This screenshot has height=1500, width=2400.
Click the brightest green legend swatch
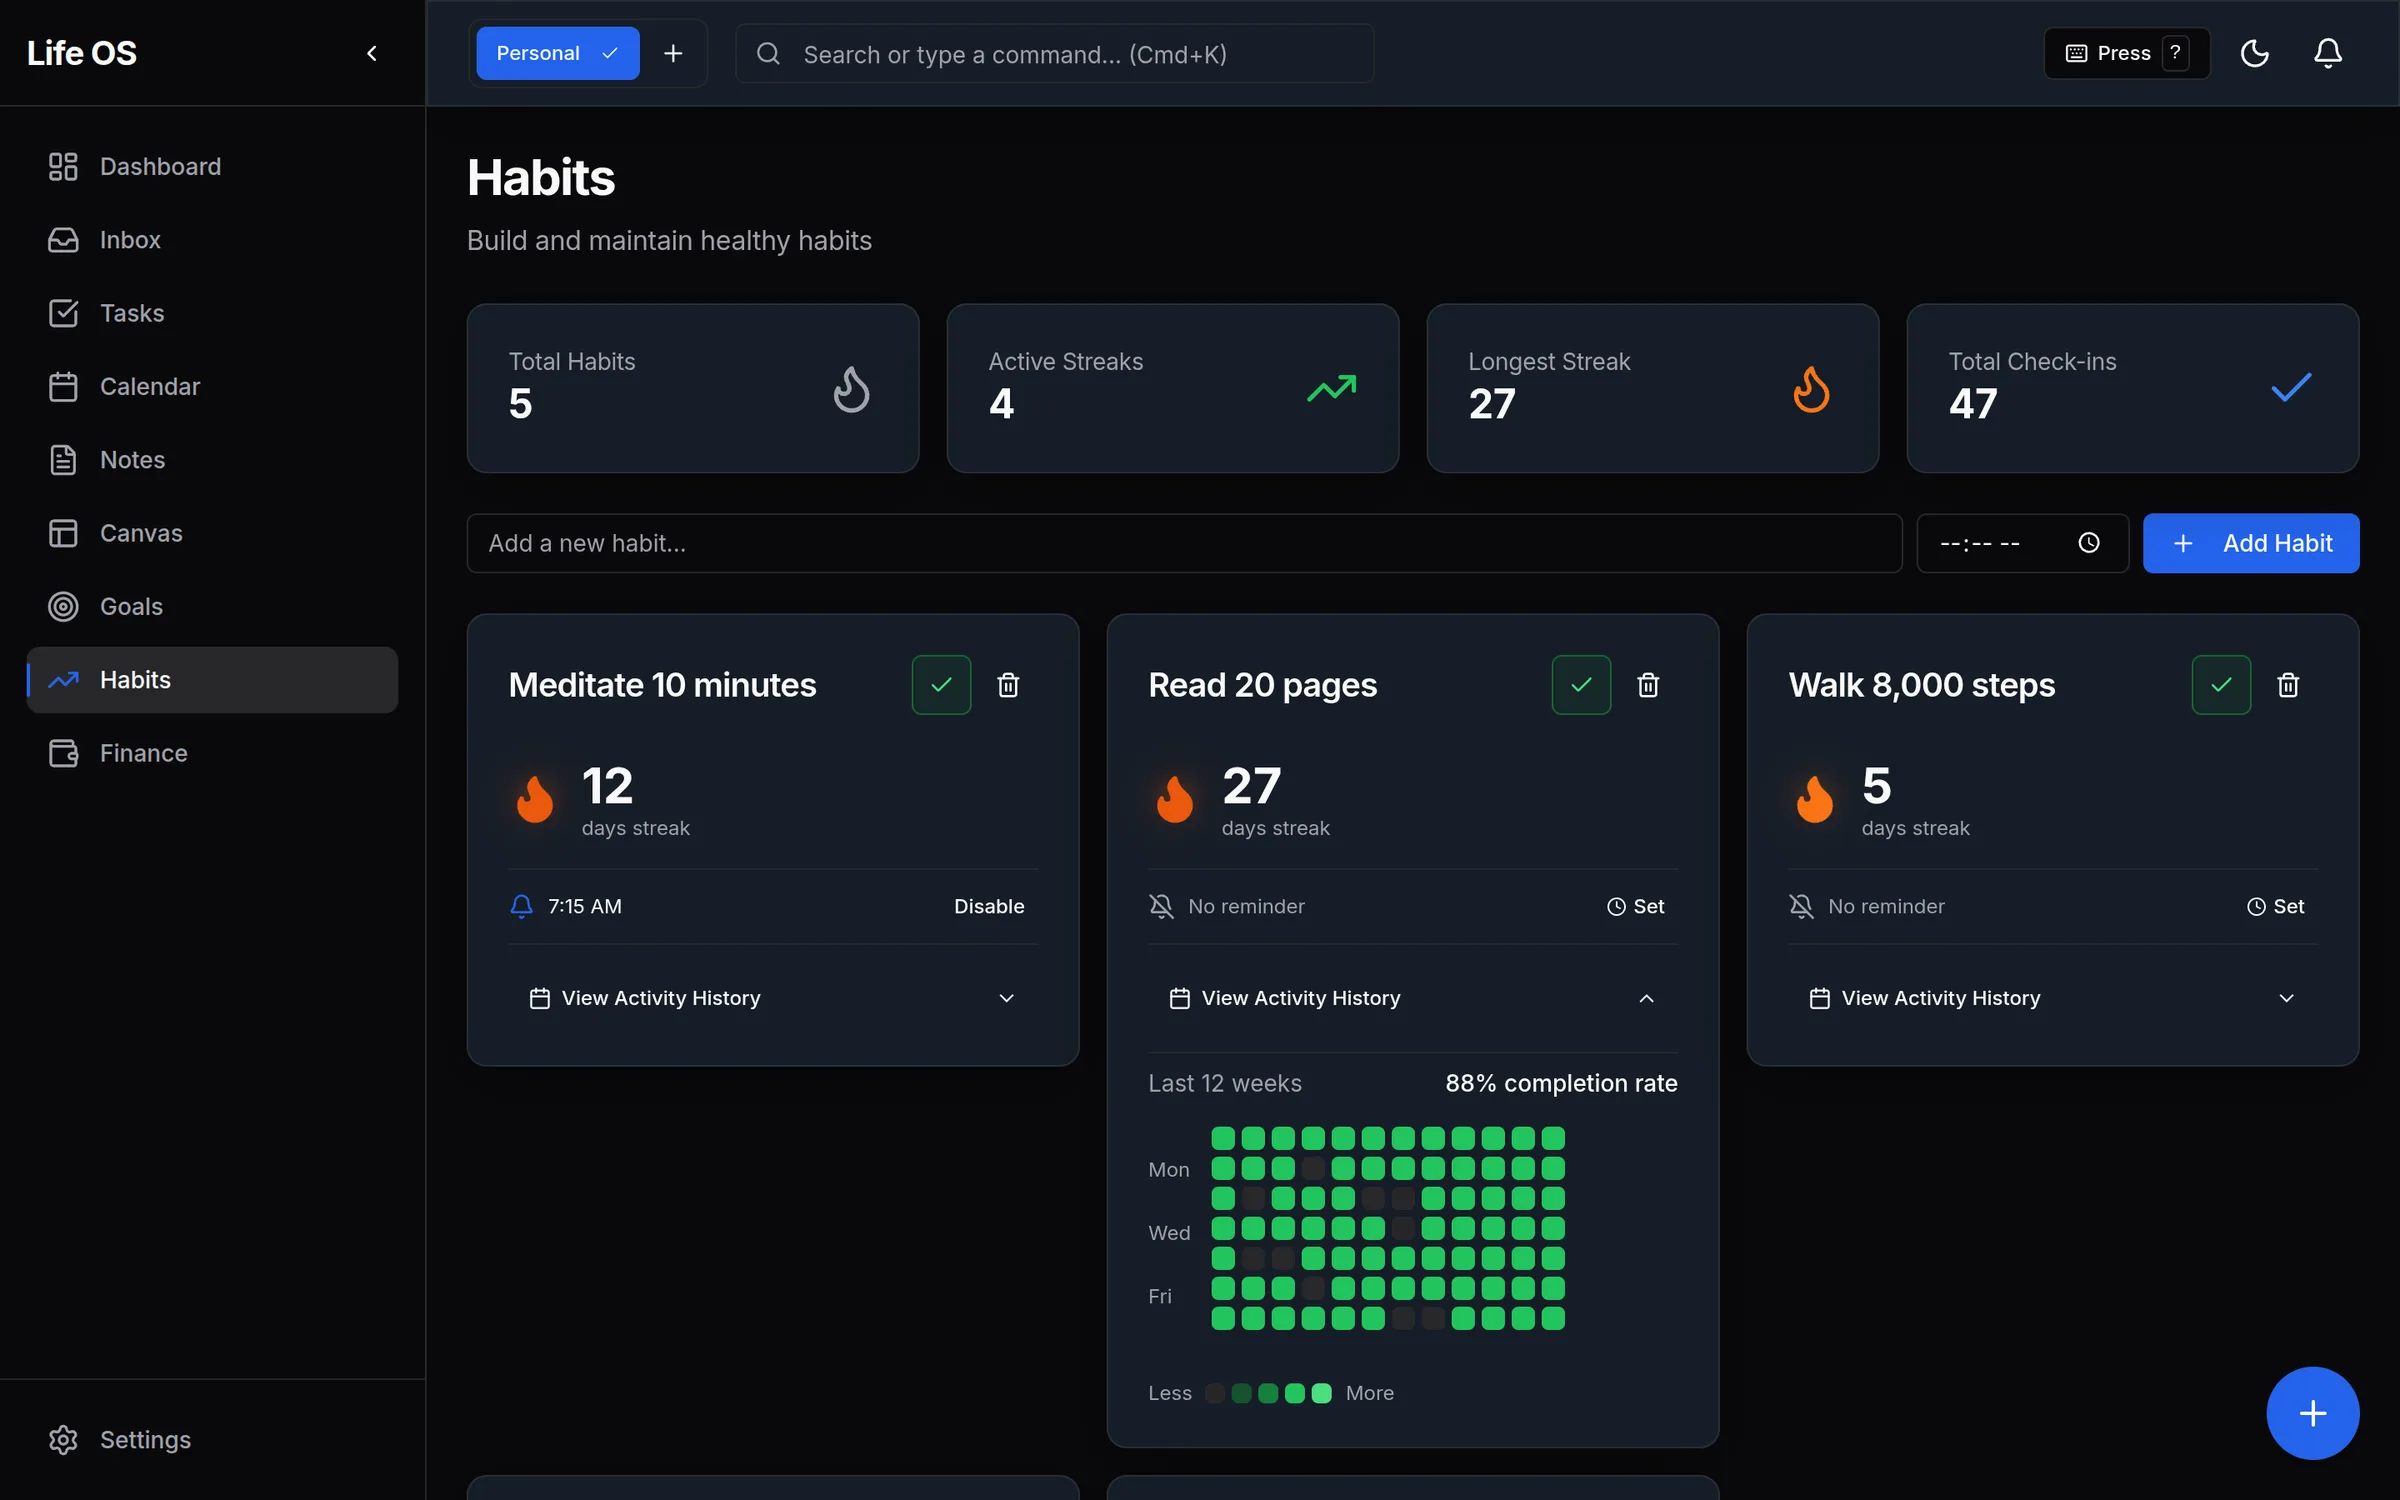(x=1321, y=1393)
